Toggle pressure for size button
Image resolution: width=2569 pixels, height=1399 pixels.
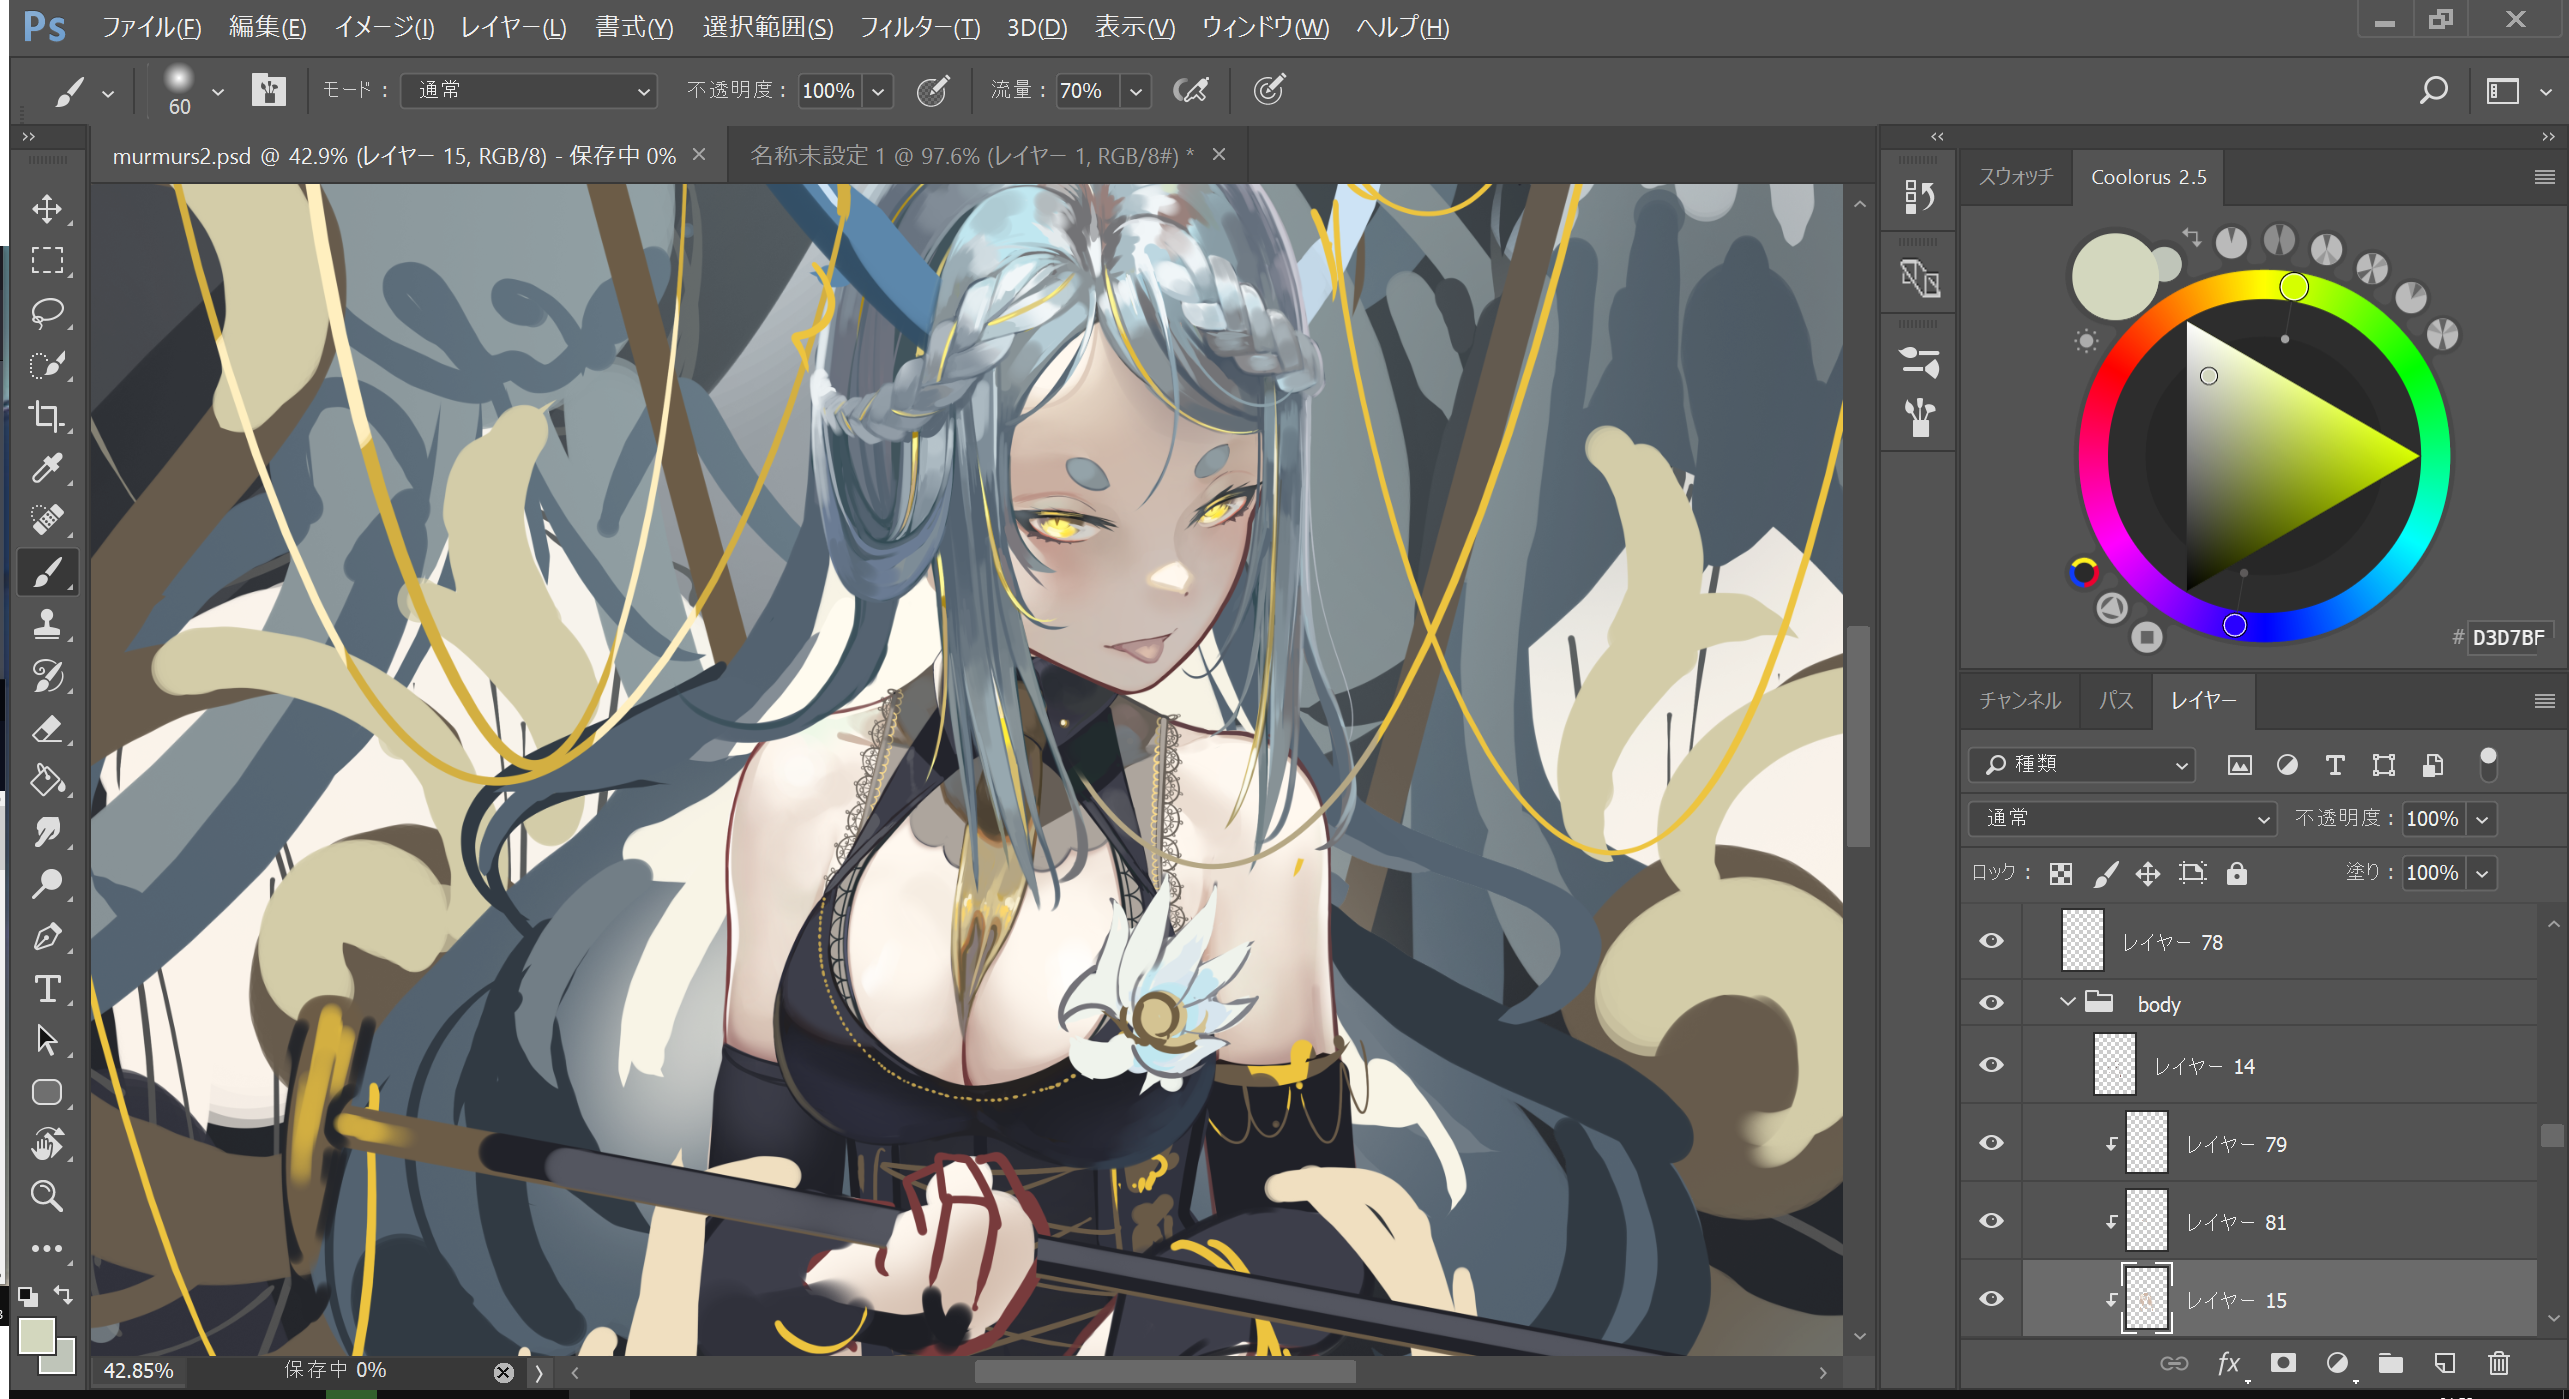pyautogui.click(x=1269, y=91)
